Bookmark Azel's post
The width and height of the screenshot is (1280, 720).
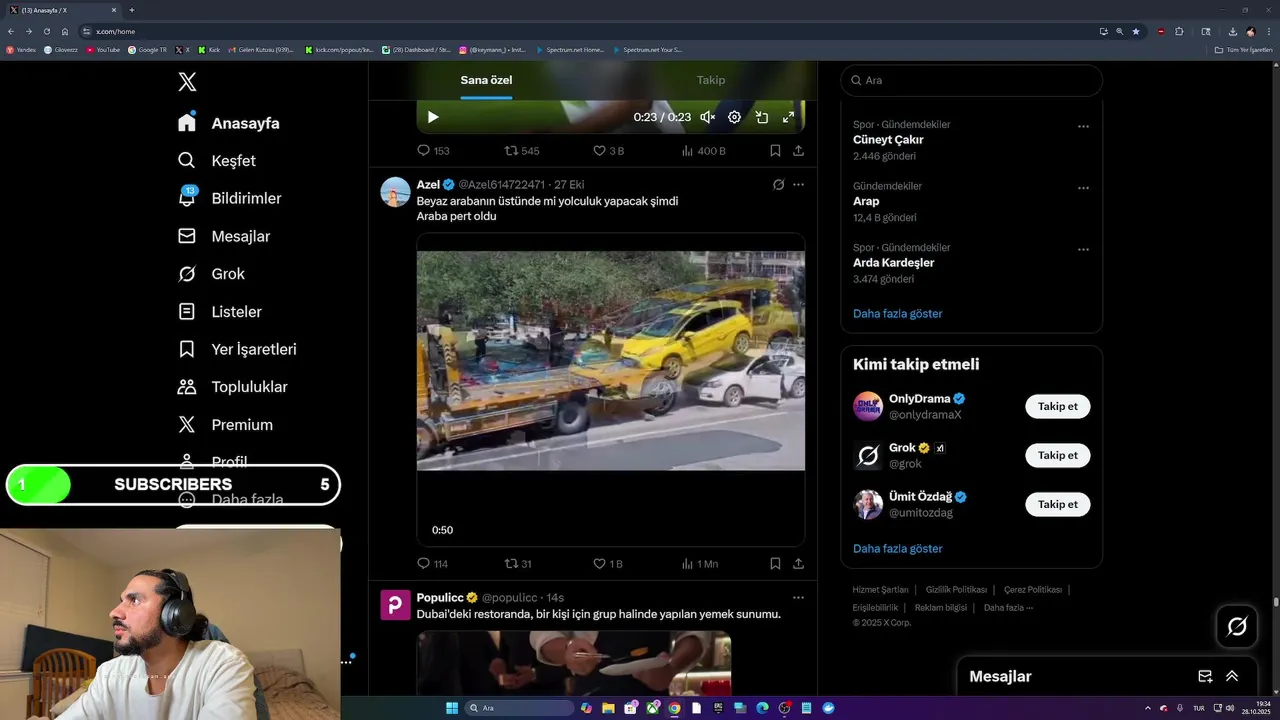point(775,564)
